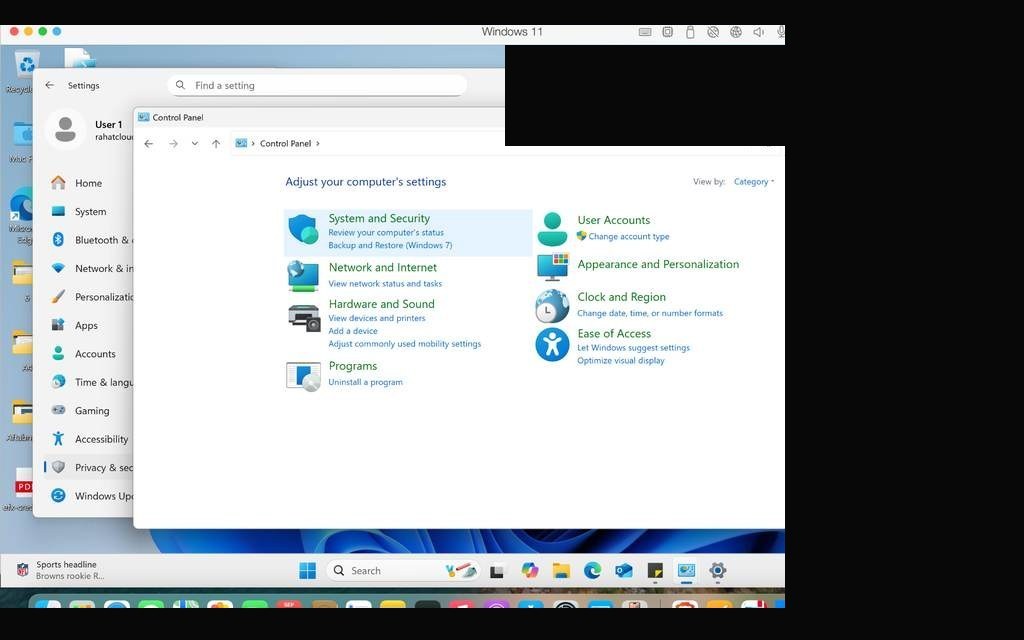Expand chevron before Control Panel in address bar
1024x640 pixels.
[253, 144]
